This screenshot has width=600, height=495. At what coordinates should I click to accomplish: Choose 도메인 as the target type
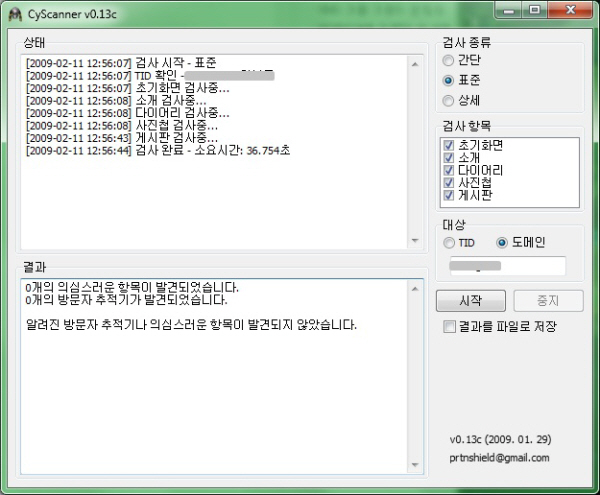(x=502, y=243)
